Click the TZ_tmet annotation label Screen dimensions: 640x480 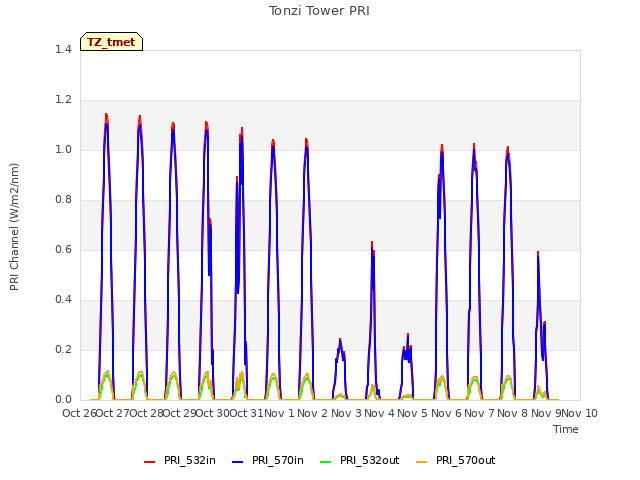click(111, 42)
